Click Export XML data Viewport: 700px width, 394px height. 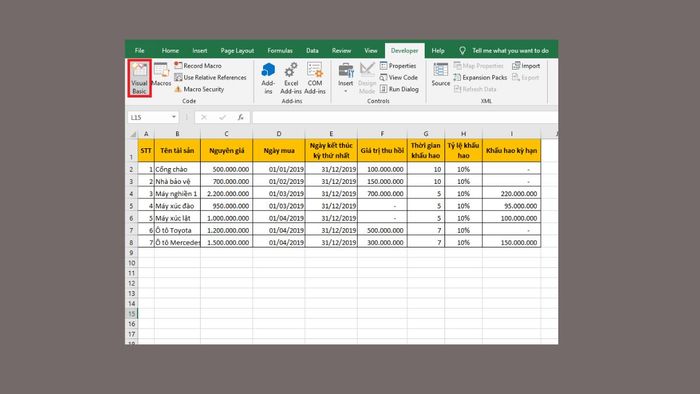(525, 77)
